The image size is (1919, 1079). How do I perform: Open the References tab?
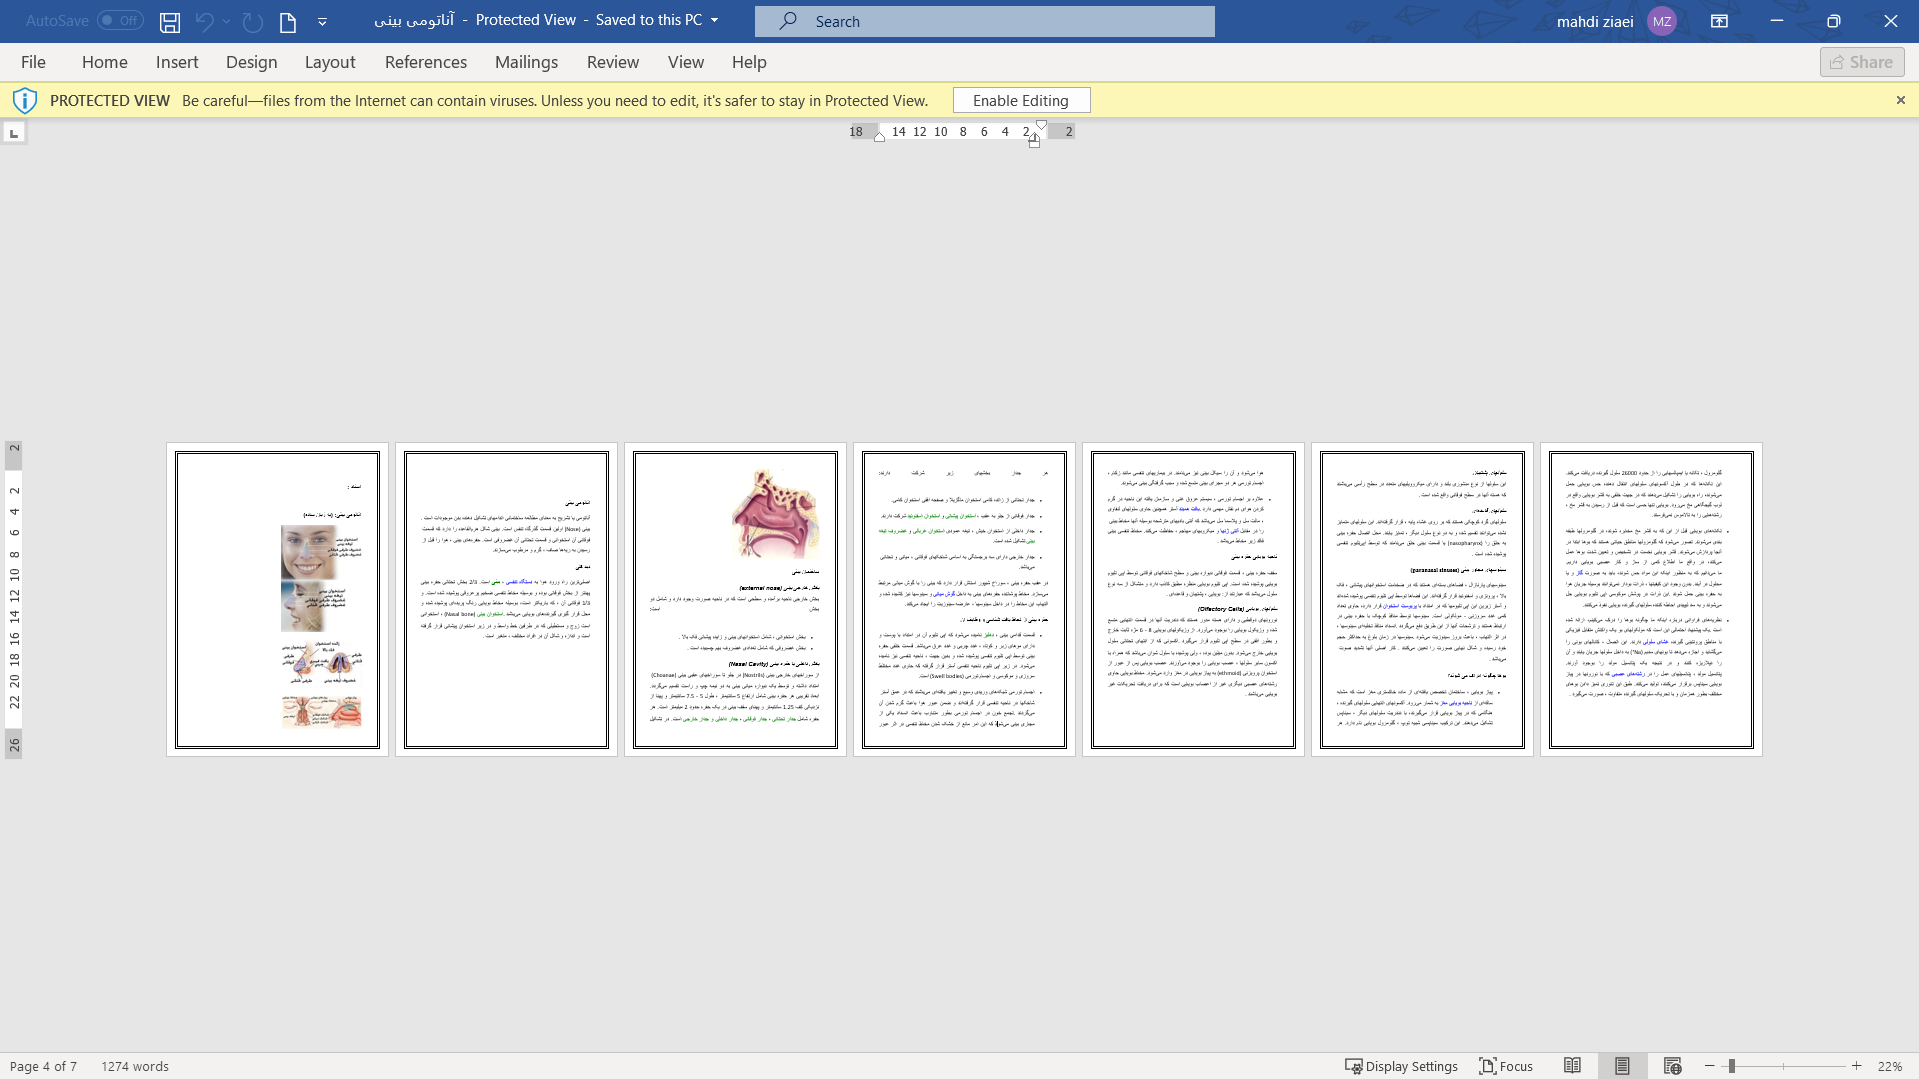pyautogui.click(x=426, y=62)
